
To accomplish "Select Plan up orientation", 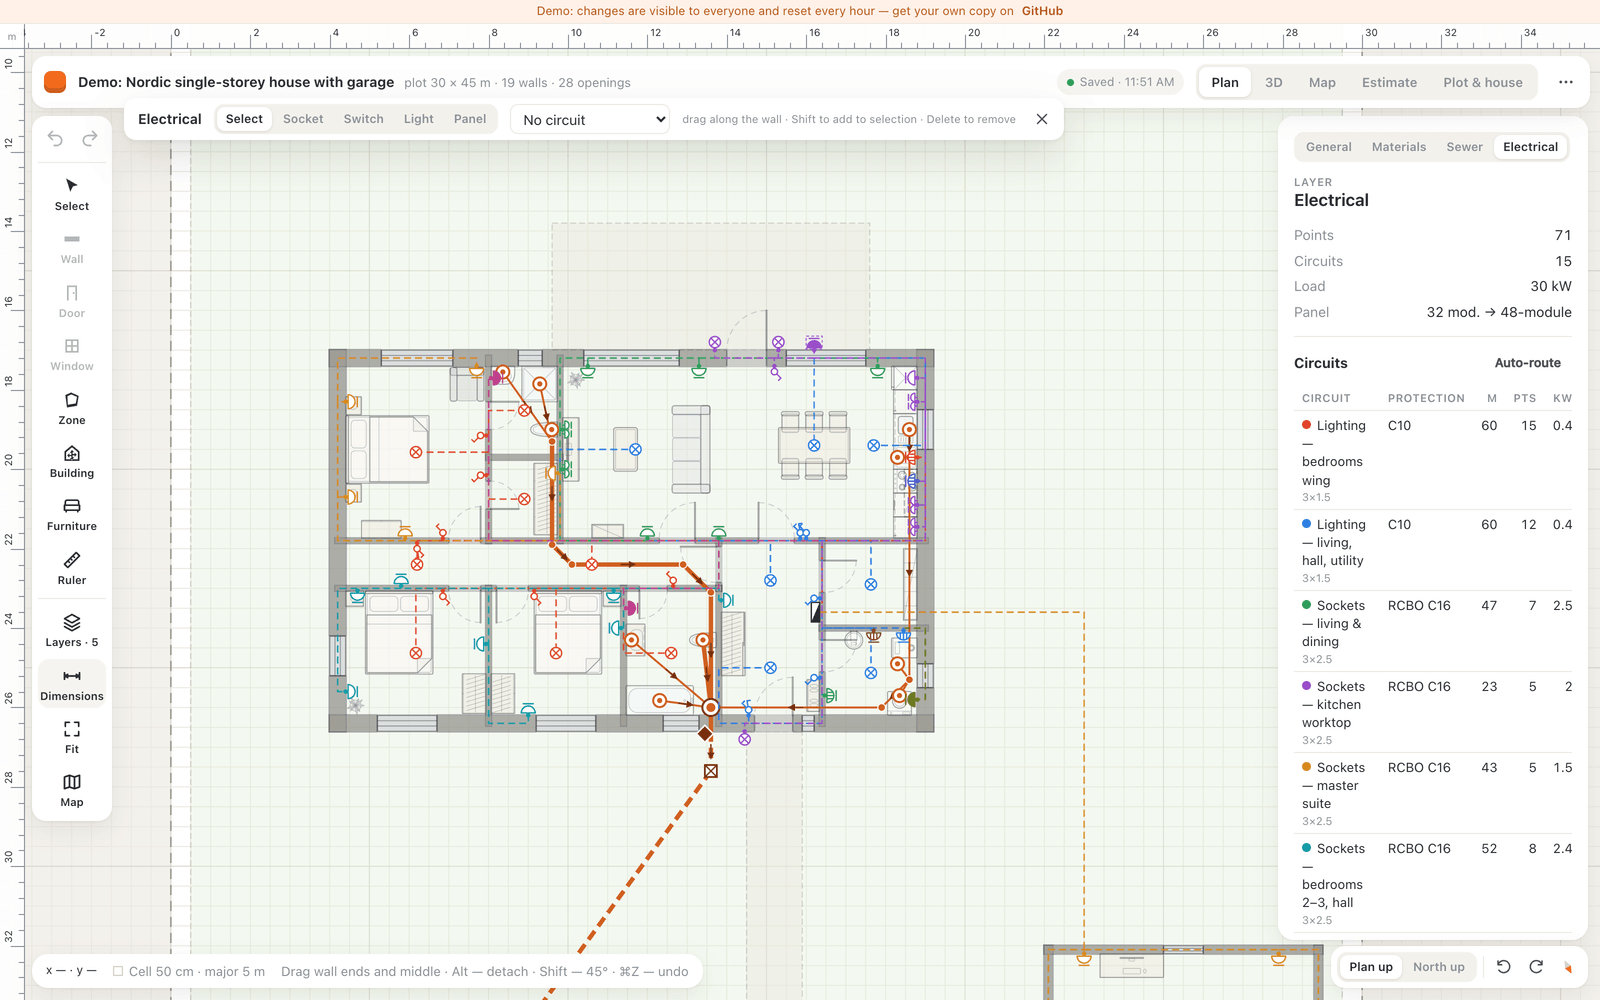I will tap(1370, 967).
